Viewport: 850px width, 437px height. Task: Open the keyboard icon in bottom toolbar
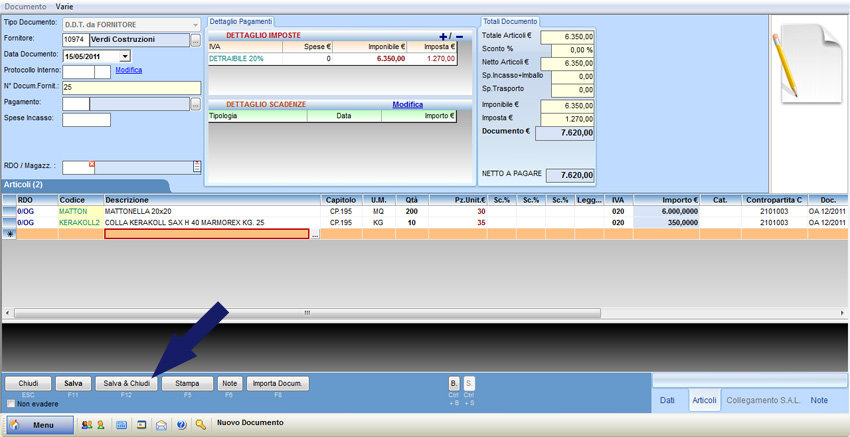[x=122, y=425]
